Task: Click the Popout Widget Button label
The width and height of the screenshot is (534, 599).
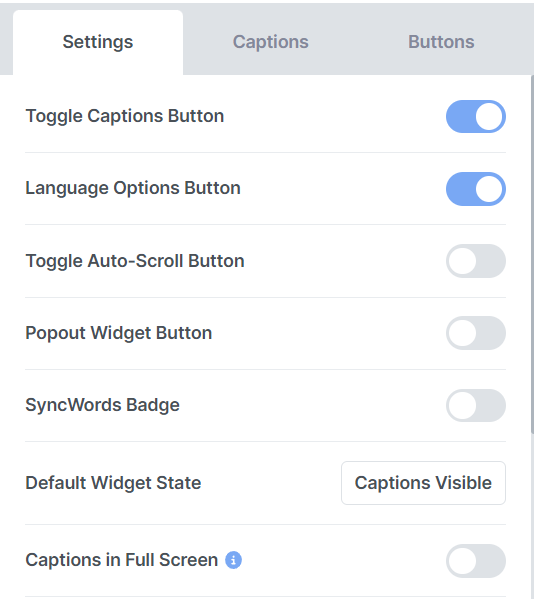Action: point(118,333)
